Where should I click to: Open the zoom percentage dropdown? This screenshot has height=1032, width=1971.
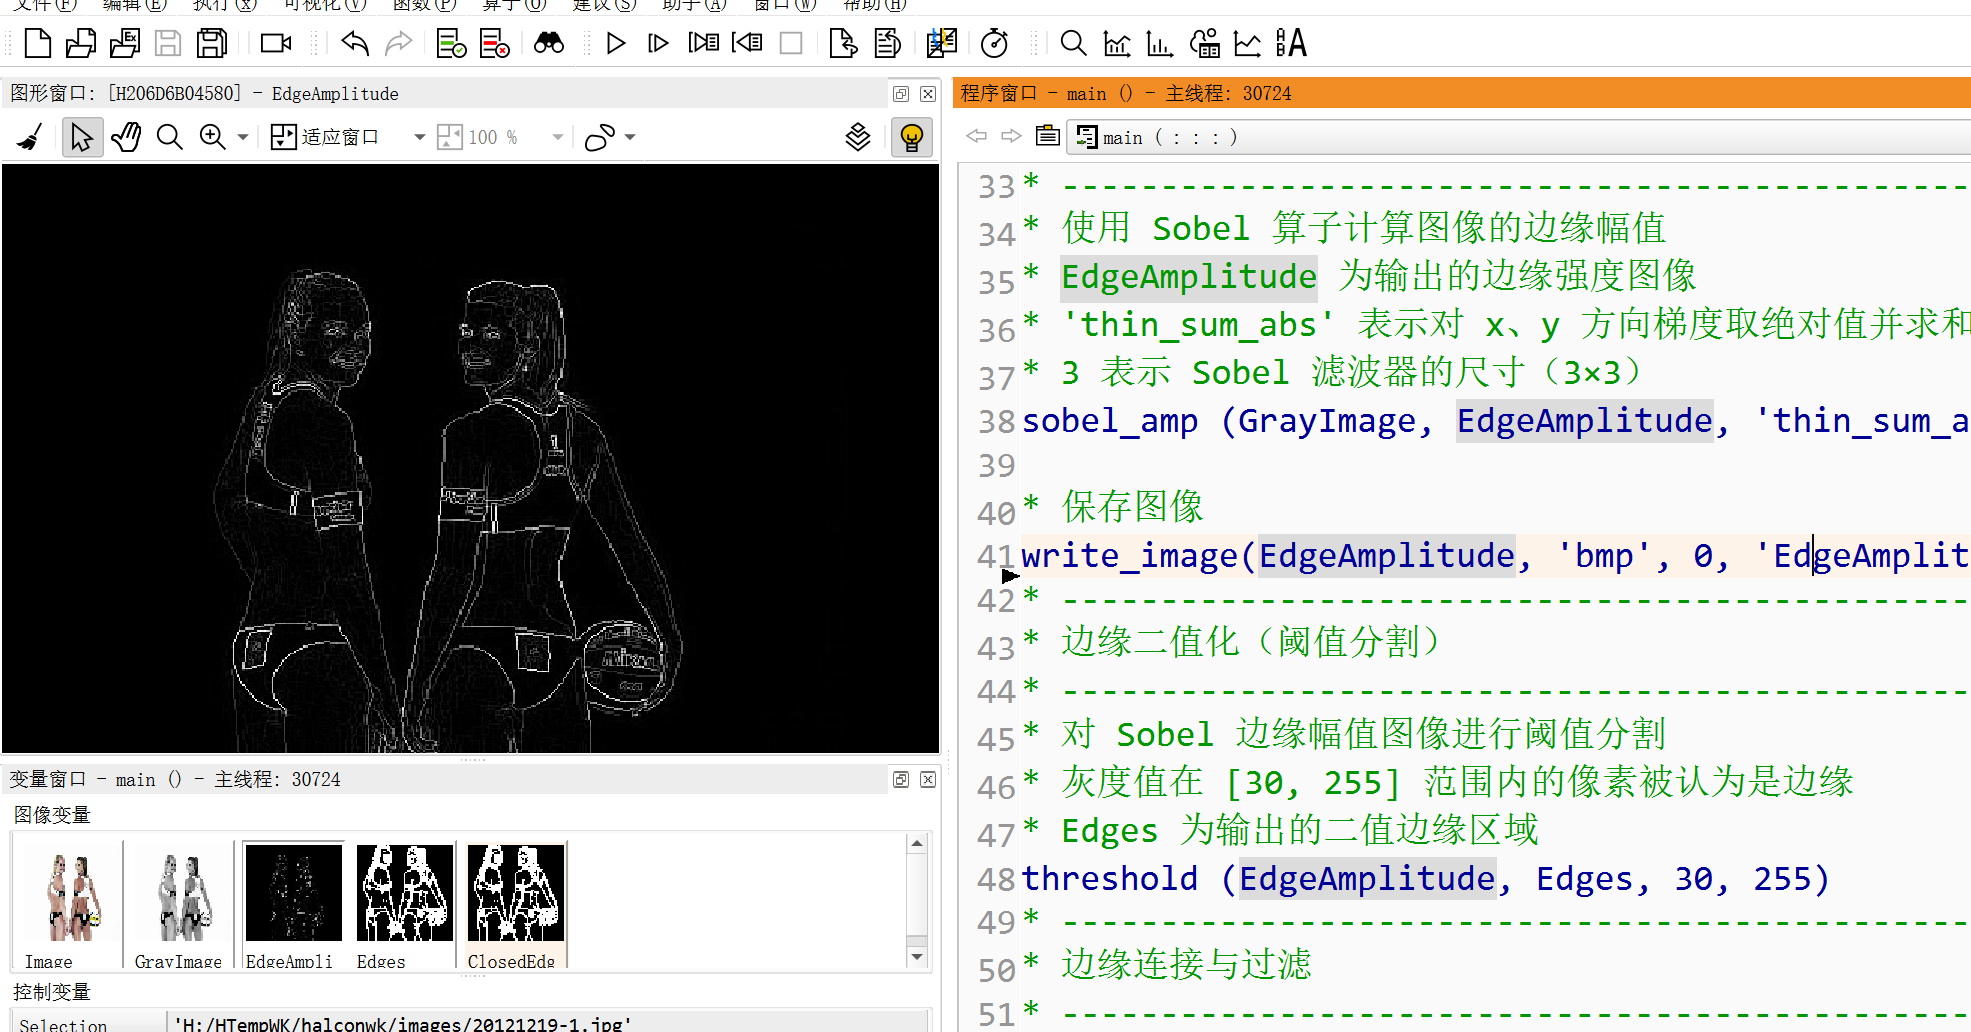tap(557, 137)
